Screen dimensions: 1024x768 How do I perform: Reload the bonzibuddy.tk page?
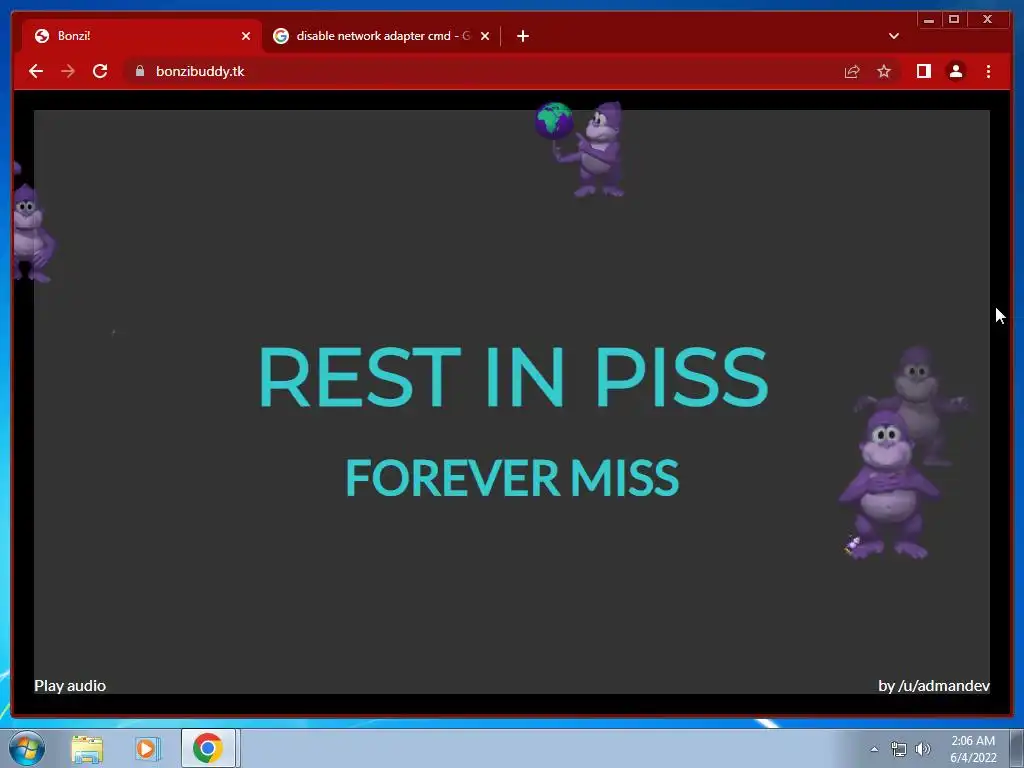(x=100, y=71)
